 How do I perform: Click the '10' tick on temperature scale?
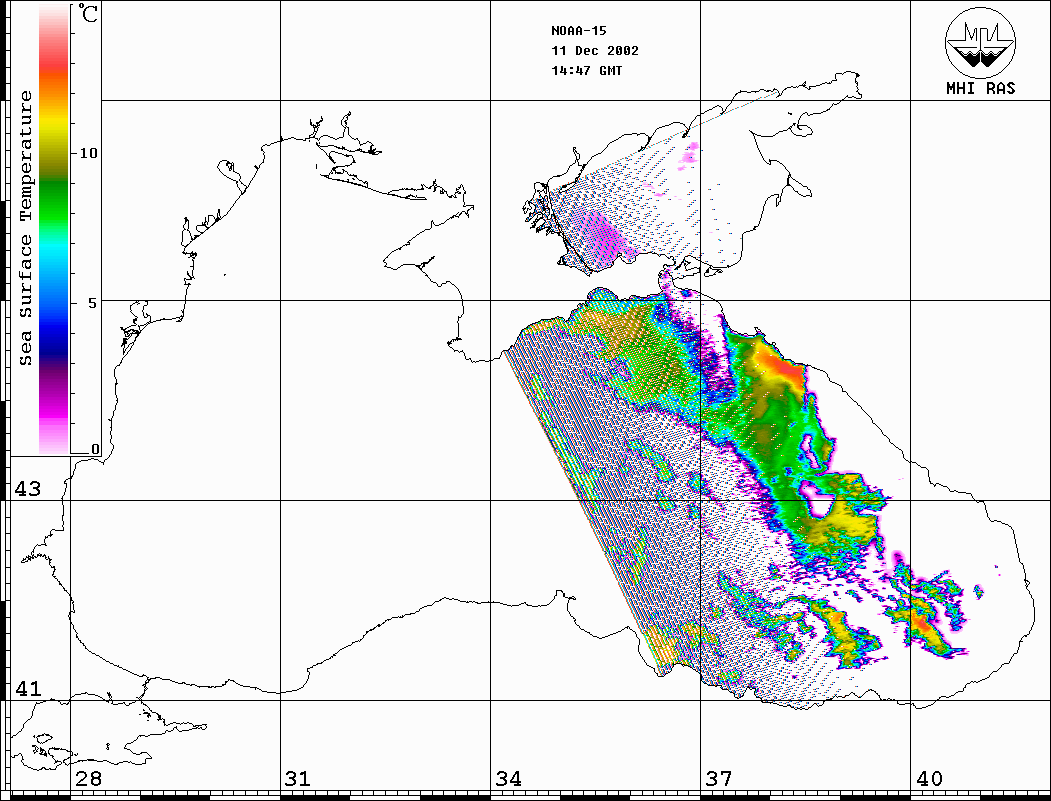pyautogui.click(x=88, y=153)
